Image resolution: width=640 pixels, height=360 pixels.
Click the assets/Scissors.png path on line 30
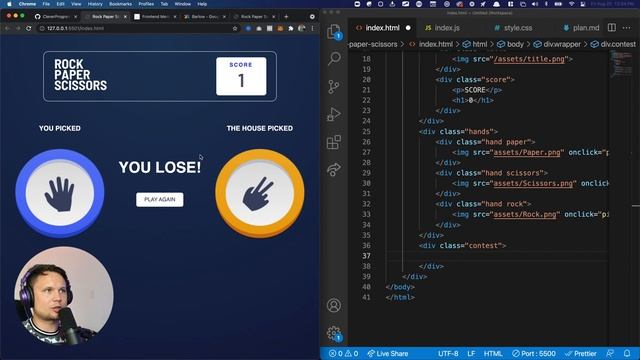click(x=533, y=183)
